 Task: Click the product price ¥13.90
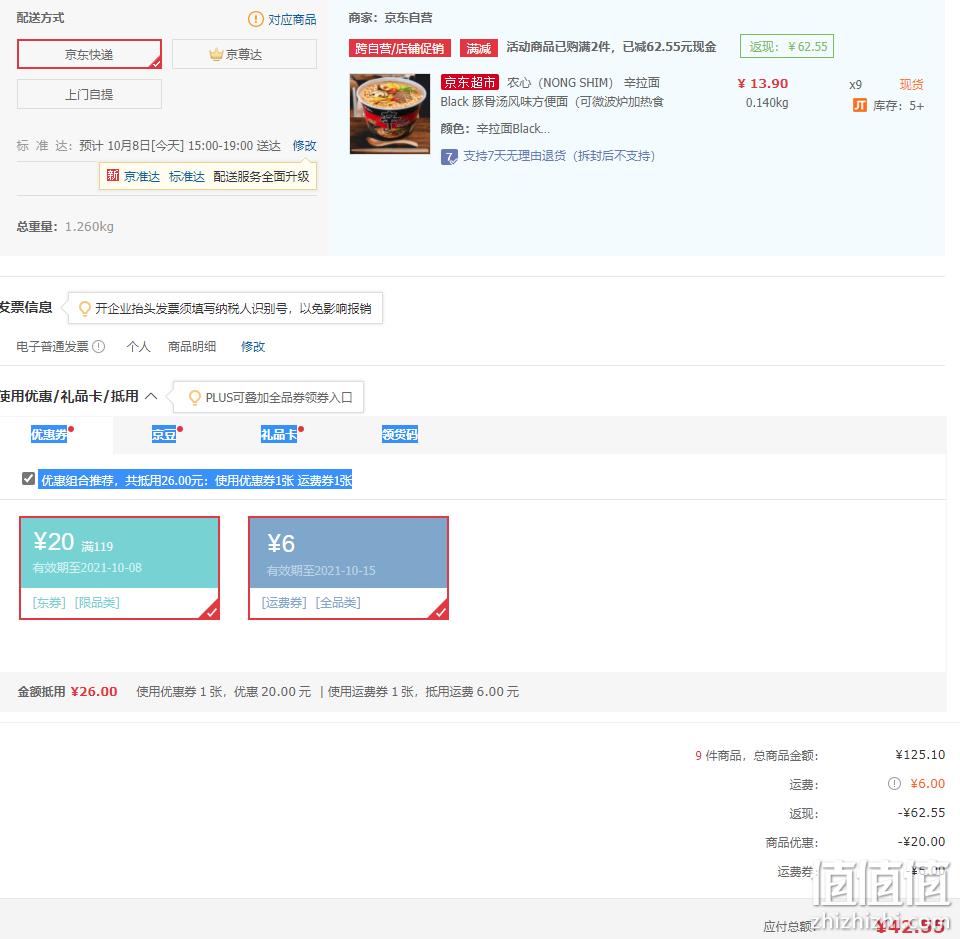point(763,83)
